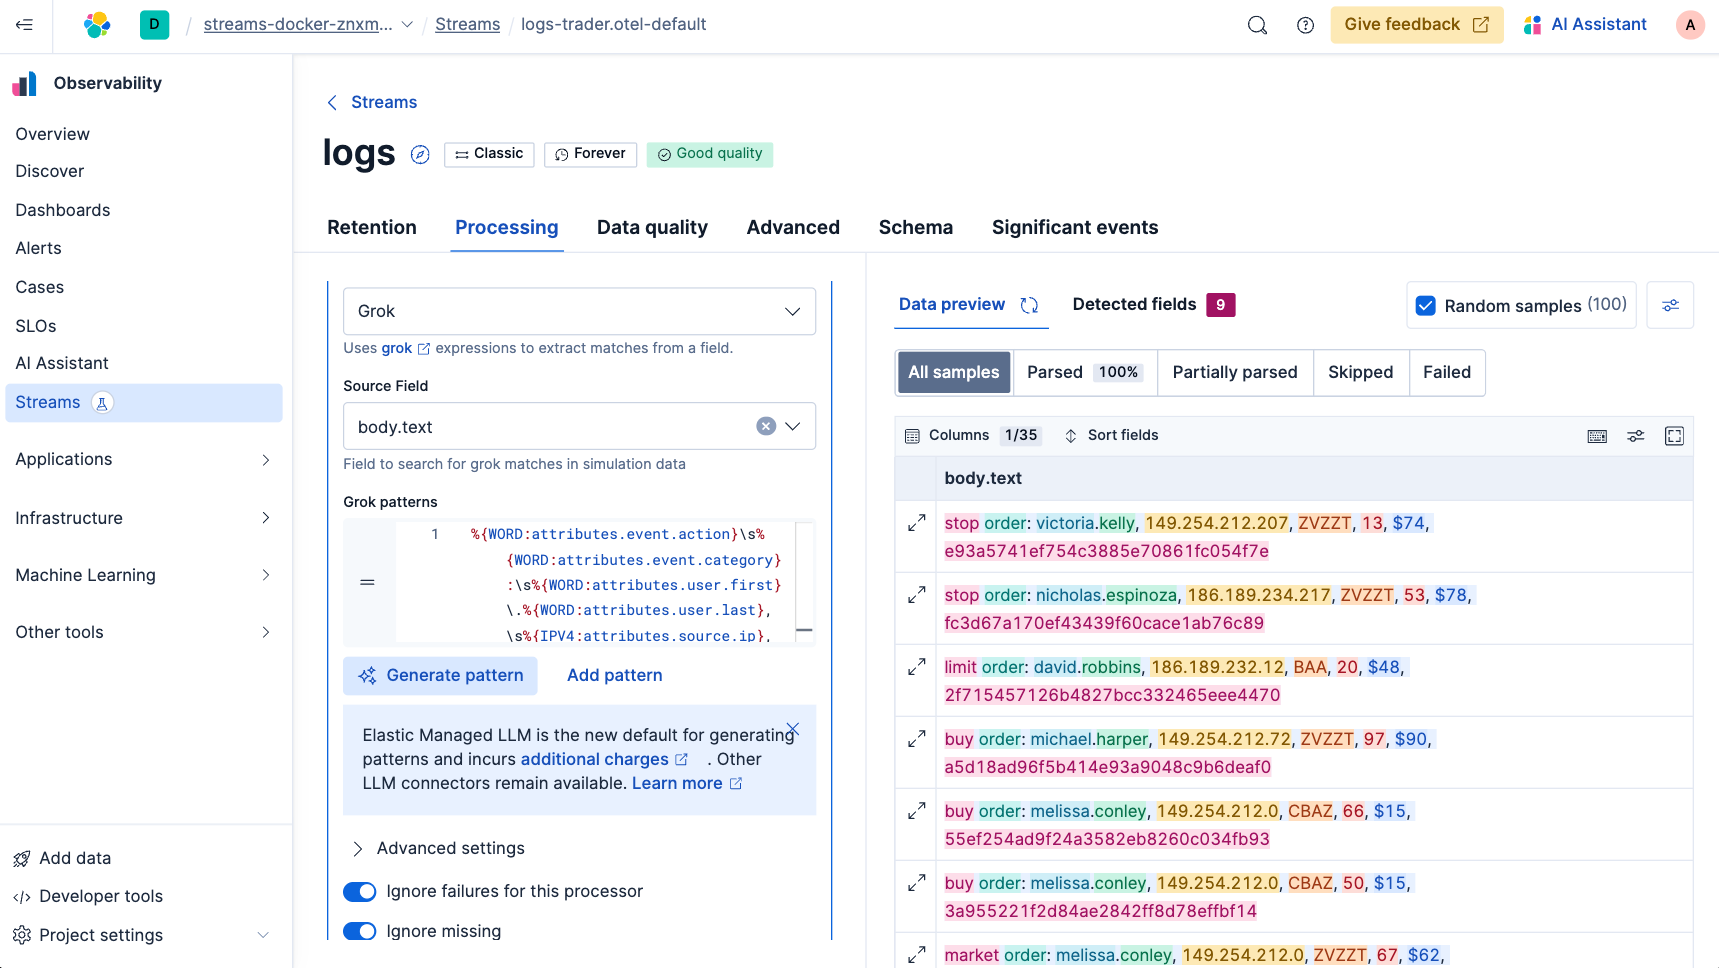Open the help icon in top bar
The height and width of the screenshot is (968, 1719).
[1305, 25]
